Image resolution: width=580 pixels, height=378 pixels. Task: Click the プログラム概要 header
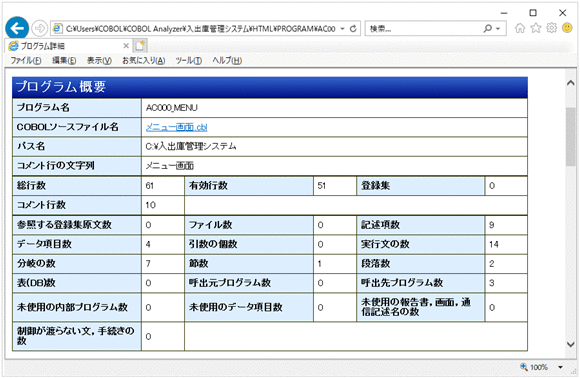(270, 87)
